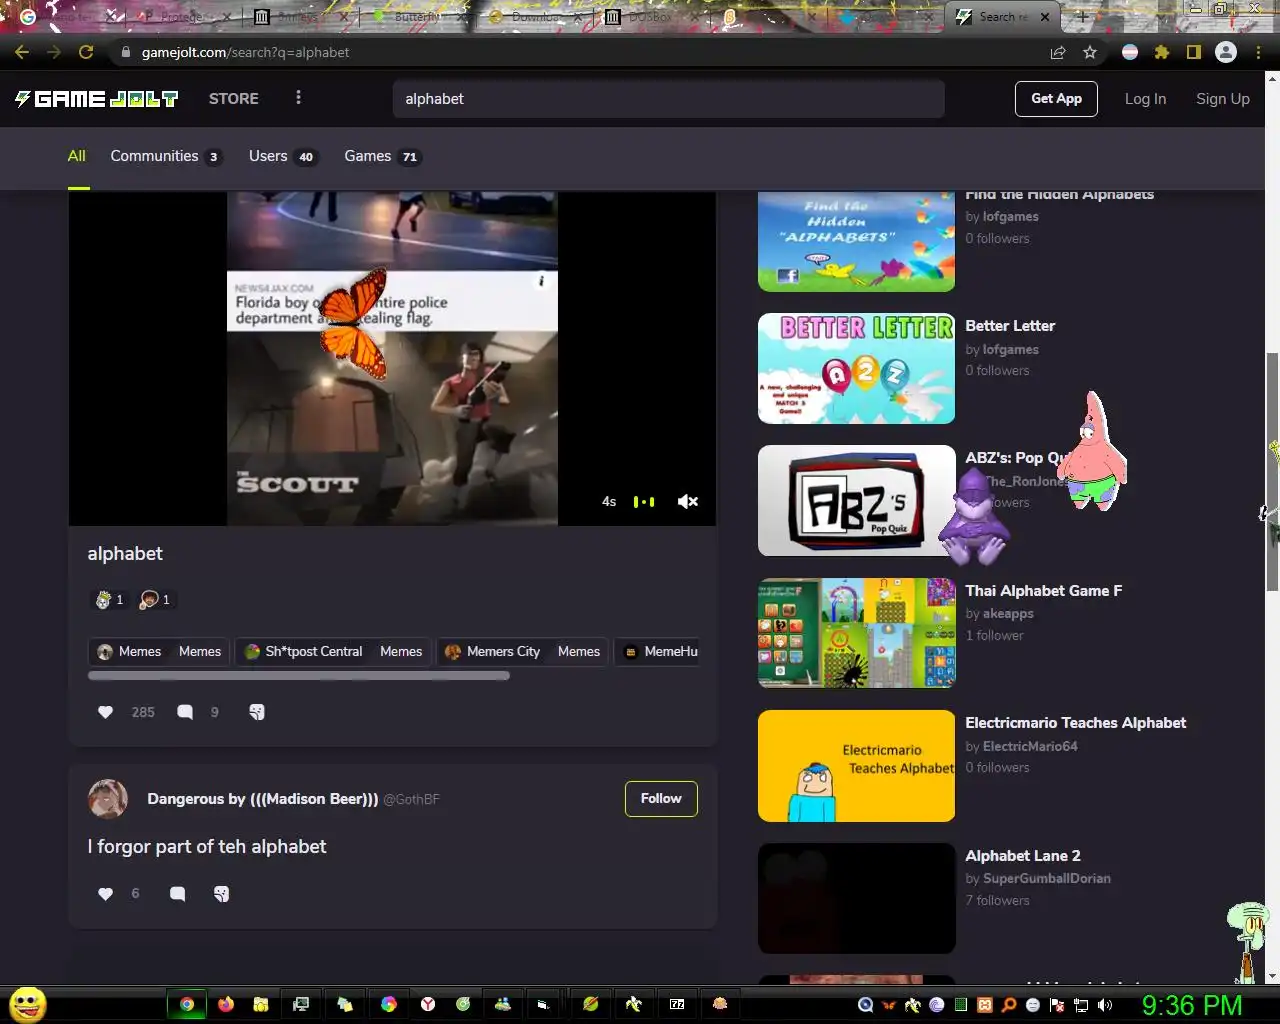The height and width of the screenshot is (1024, 1280).
Task: Open the GothBF user avatar
Action: pyautogui.click(x=108, y=799)
